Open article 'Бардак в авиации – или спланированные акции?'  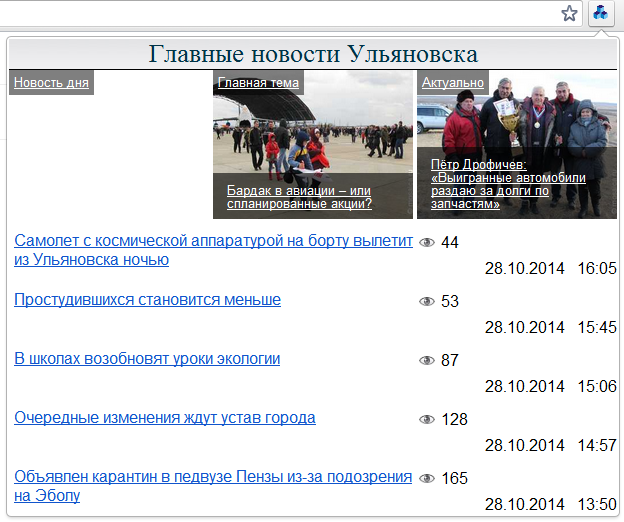(x=299, y=197)
